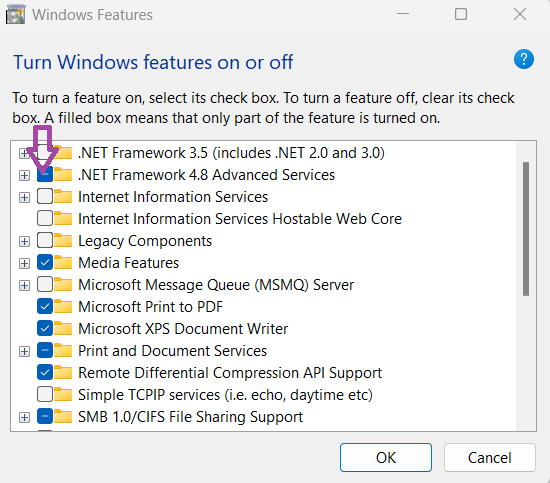The height and width of the screenshot is (483, 550).
Task: Disable Remote Differential Compression API Support checkbox
Action: [45, 372]
